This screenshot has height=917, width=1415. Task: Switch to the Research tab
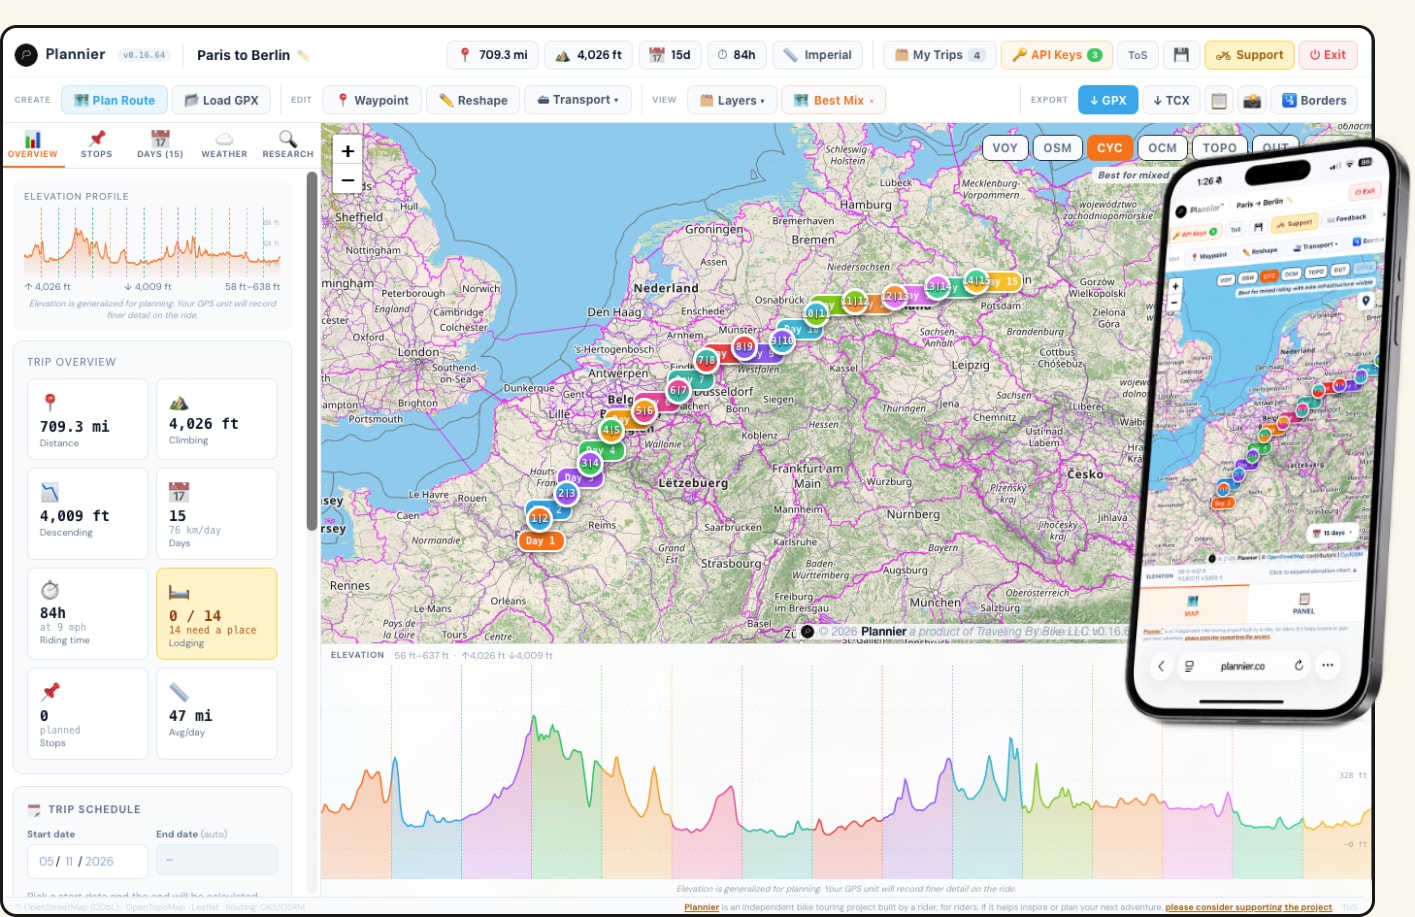(288, 145)
